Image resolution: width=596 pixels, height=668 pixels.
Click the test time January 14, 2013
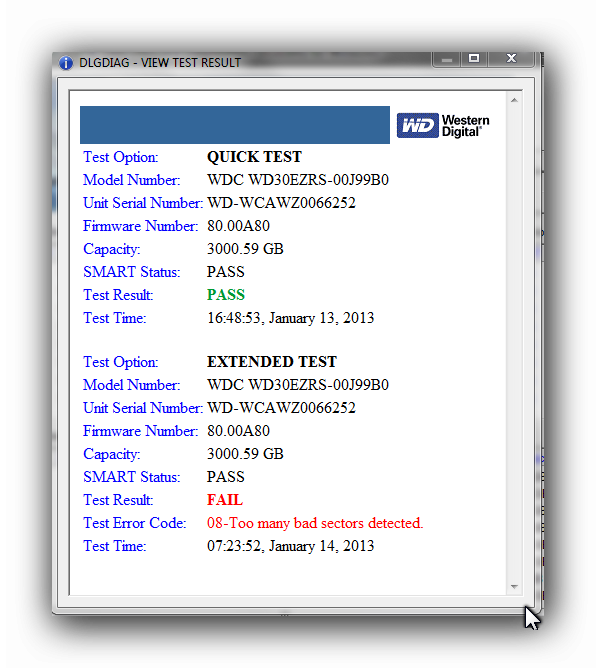[x=291, y=546]
